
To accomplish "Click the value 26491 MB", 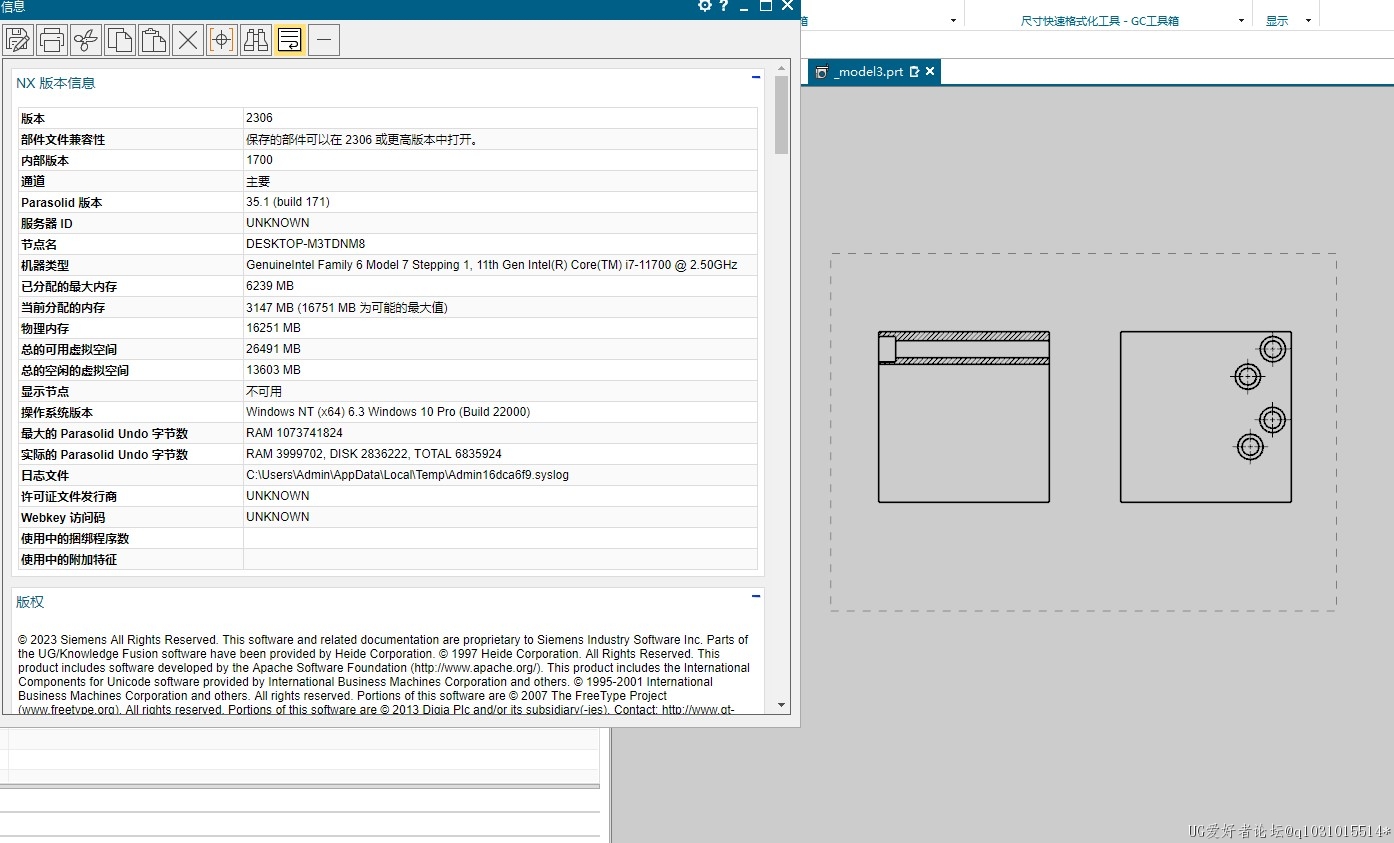I will click(273, 349).
